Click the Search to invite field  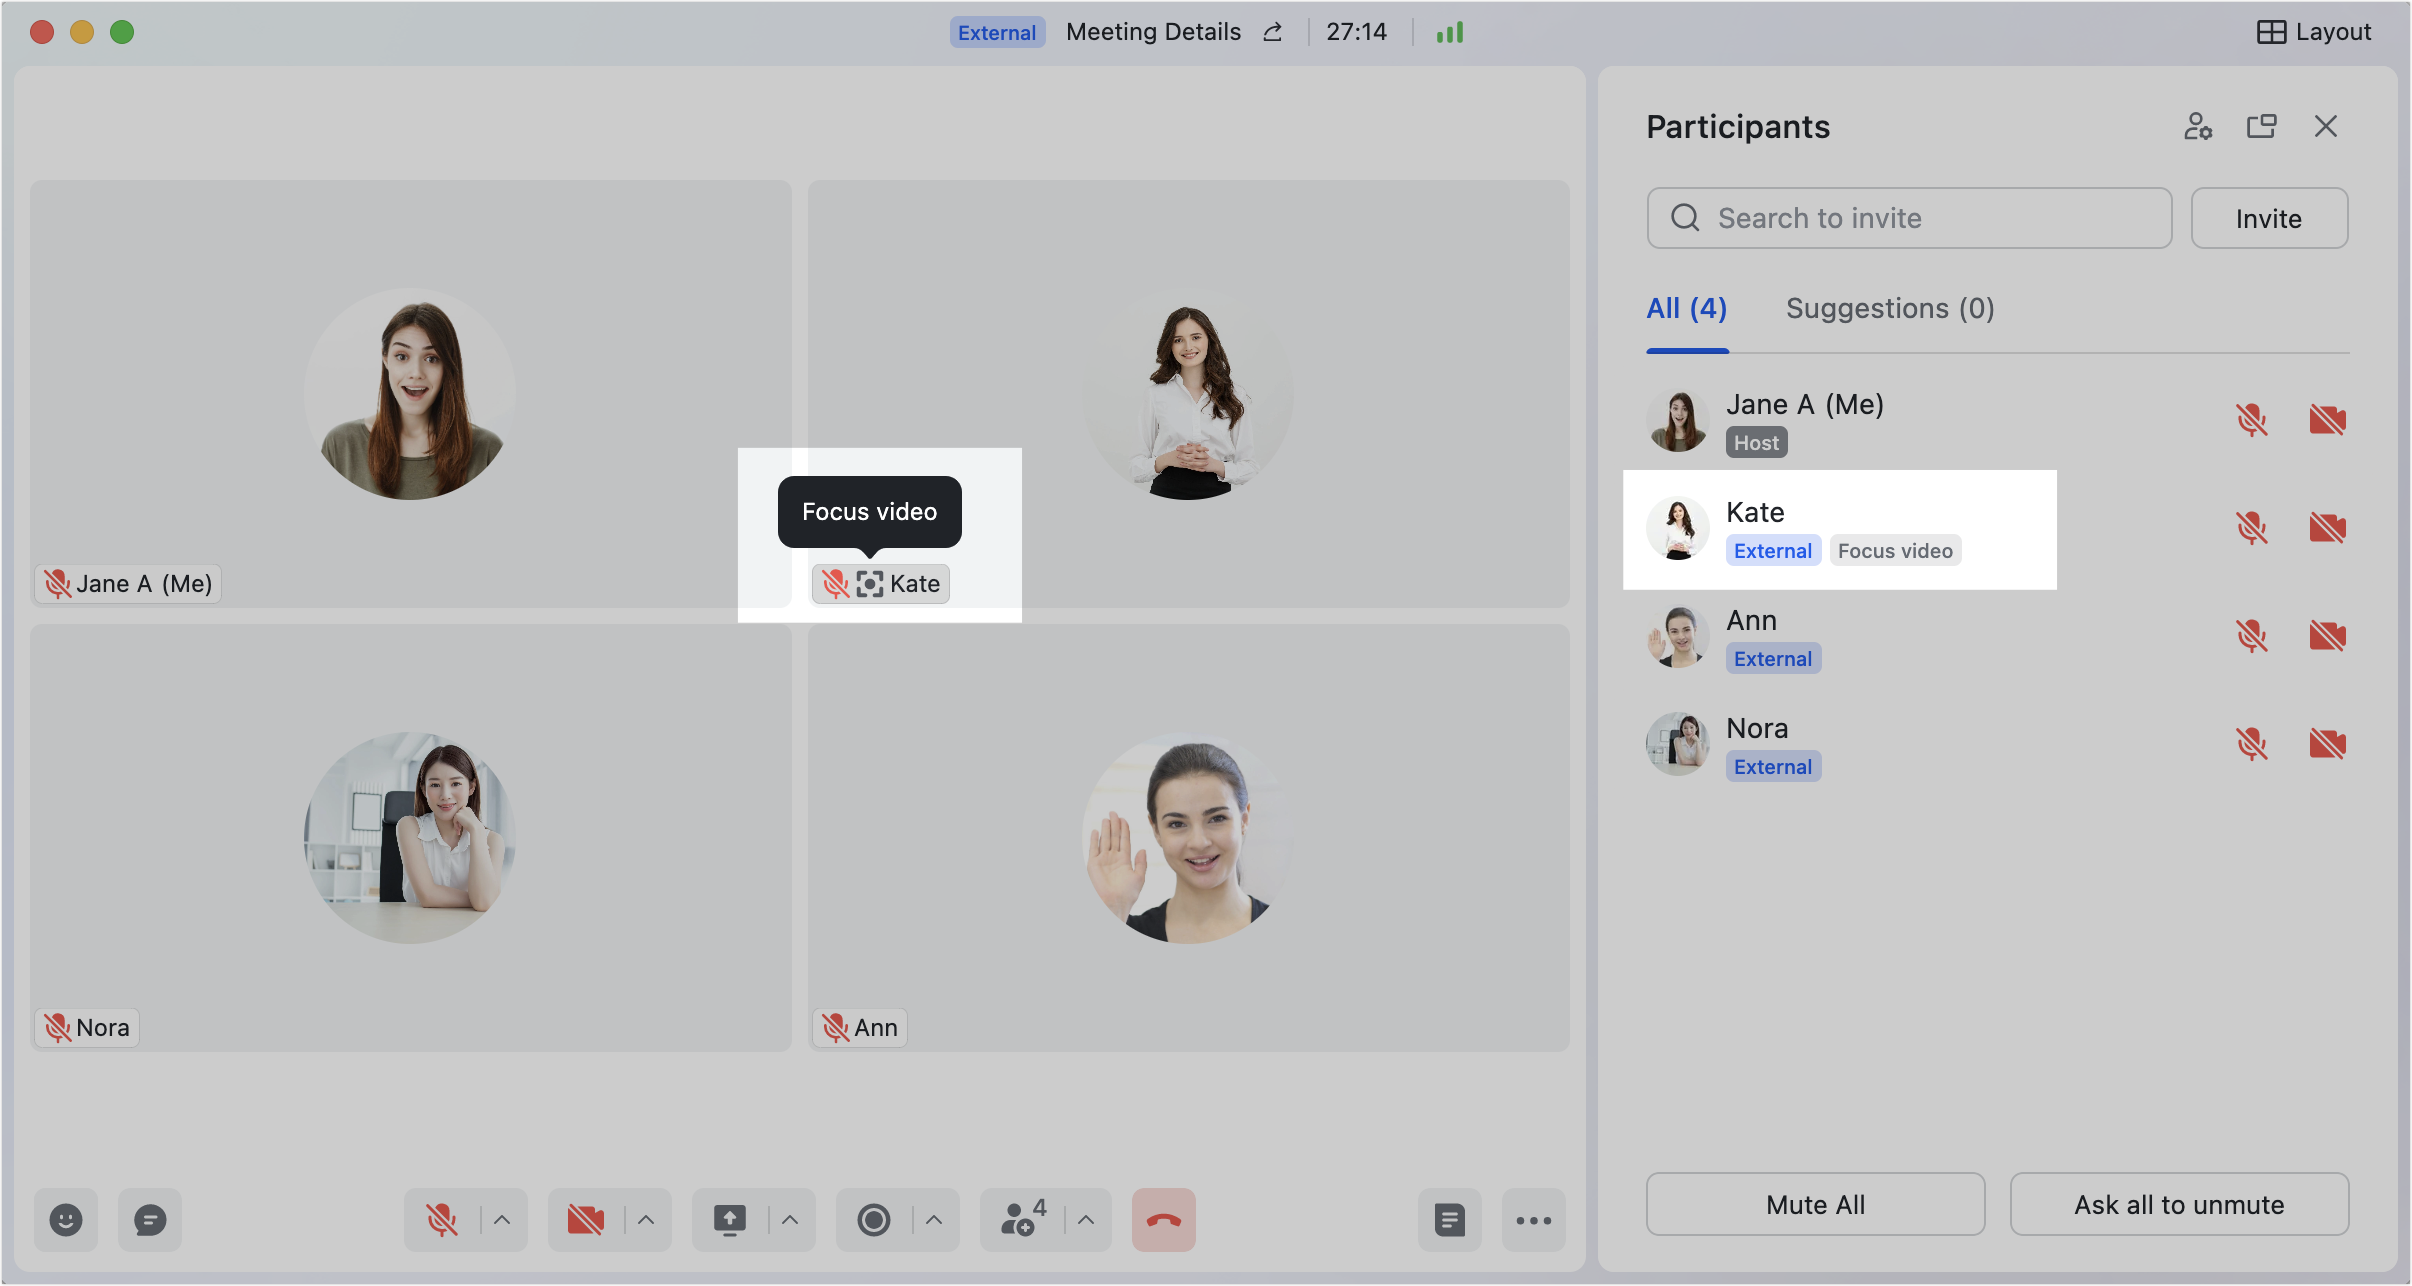point(1909,218)
